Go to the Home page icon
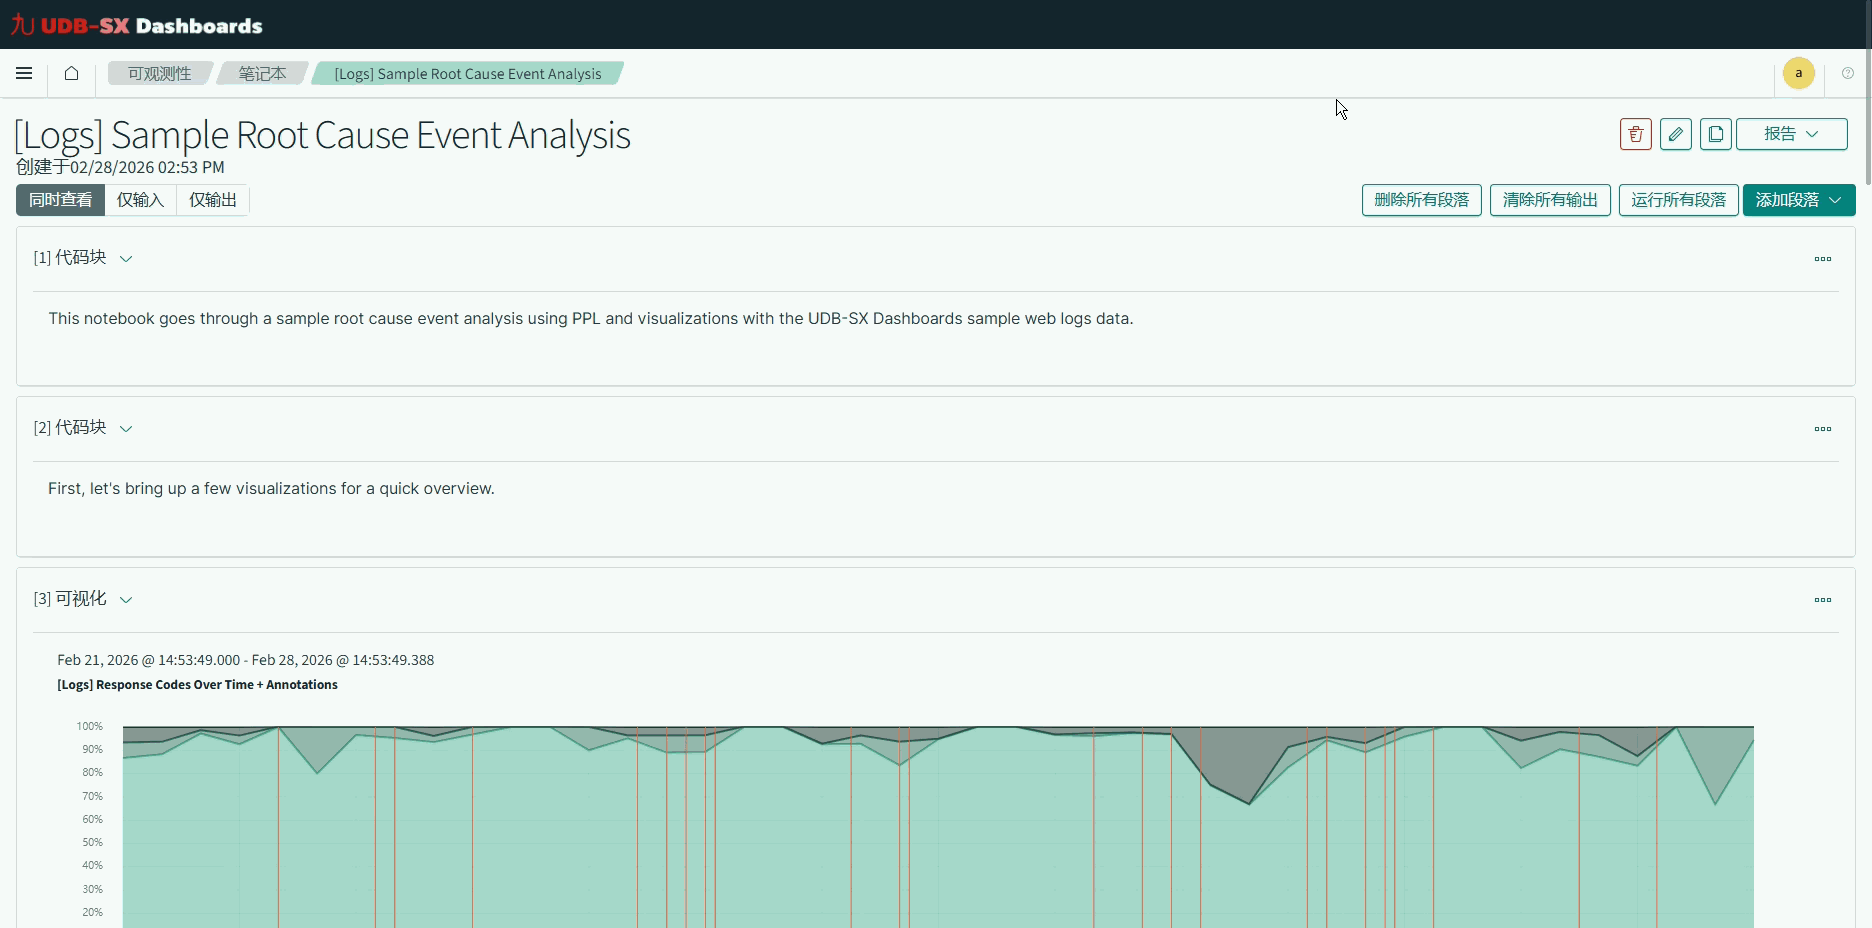Image resolution: width=1872 pixels, height=928 pixels. pyautogui.click(x=71, y=73)
